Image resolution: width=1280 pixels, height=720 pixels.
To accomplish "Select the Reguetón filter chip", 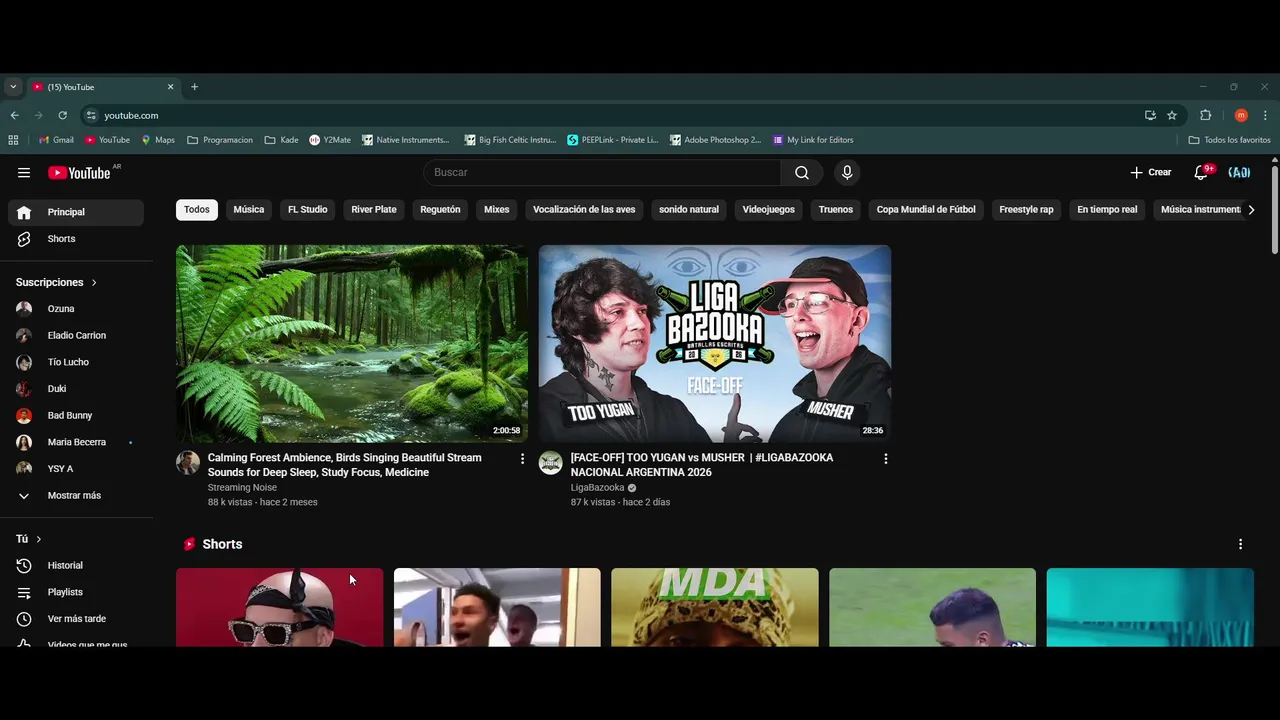I will click(x=440, y=210).
